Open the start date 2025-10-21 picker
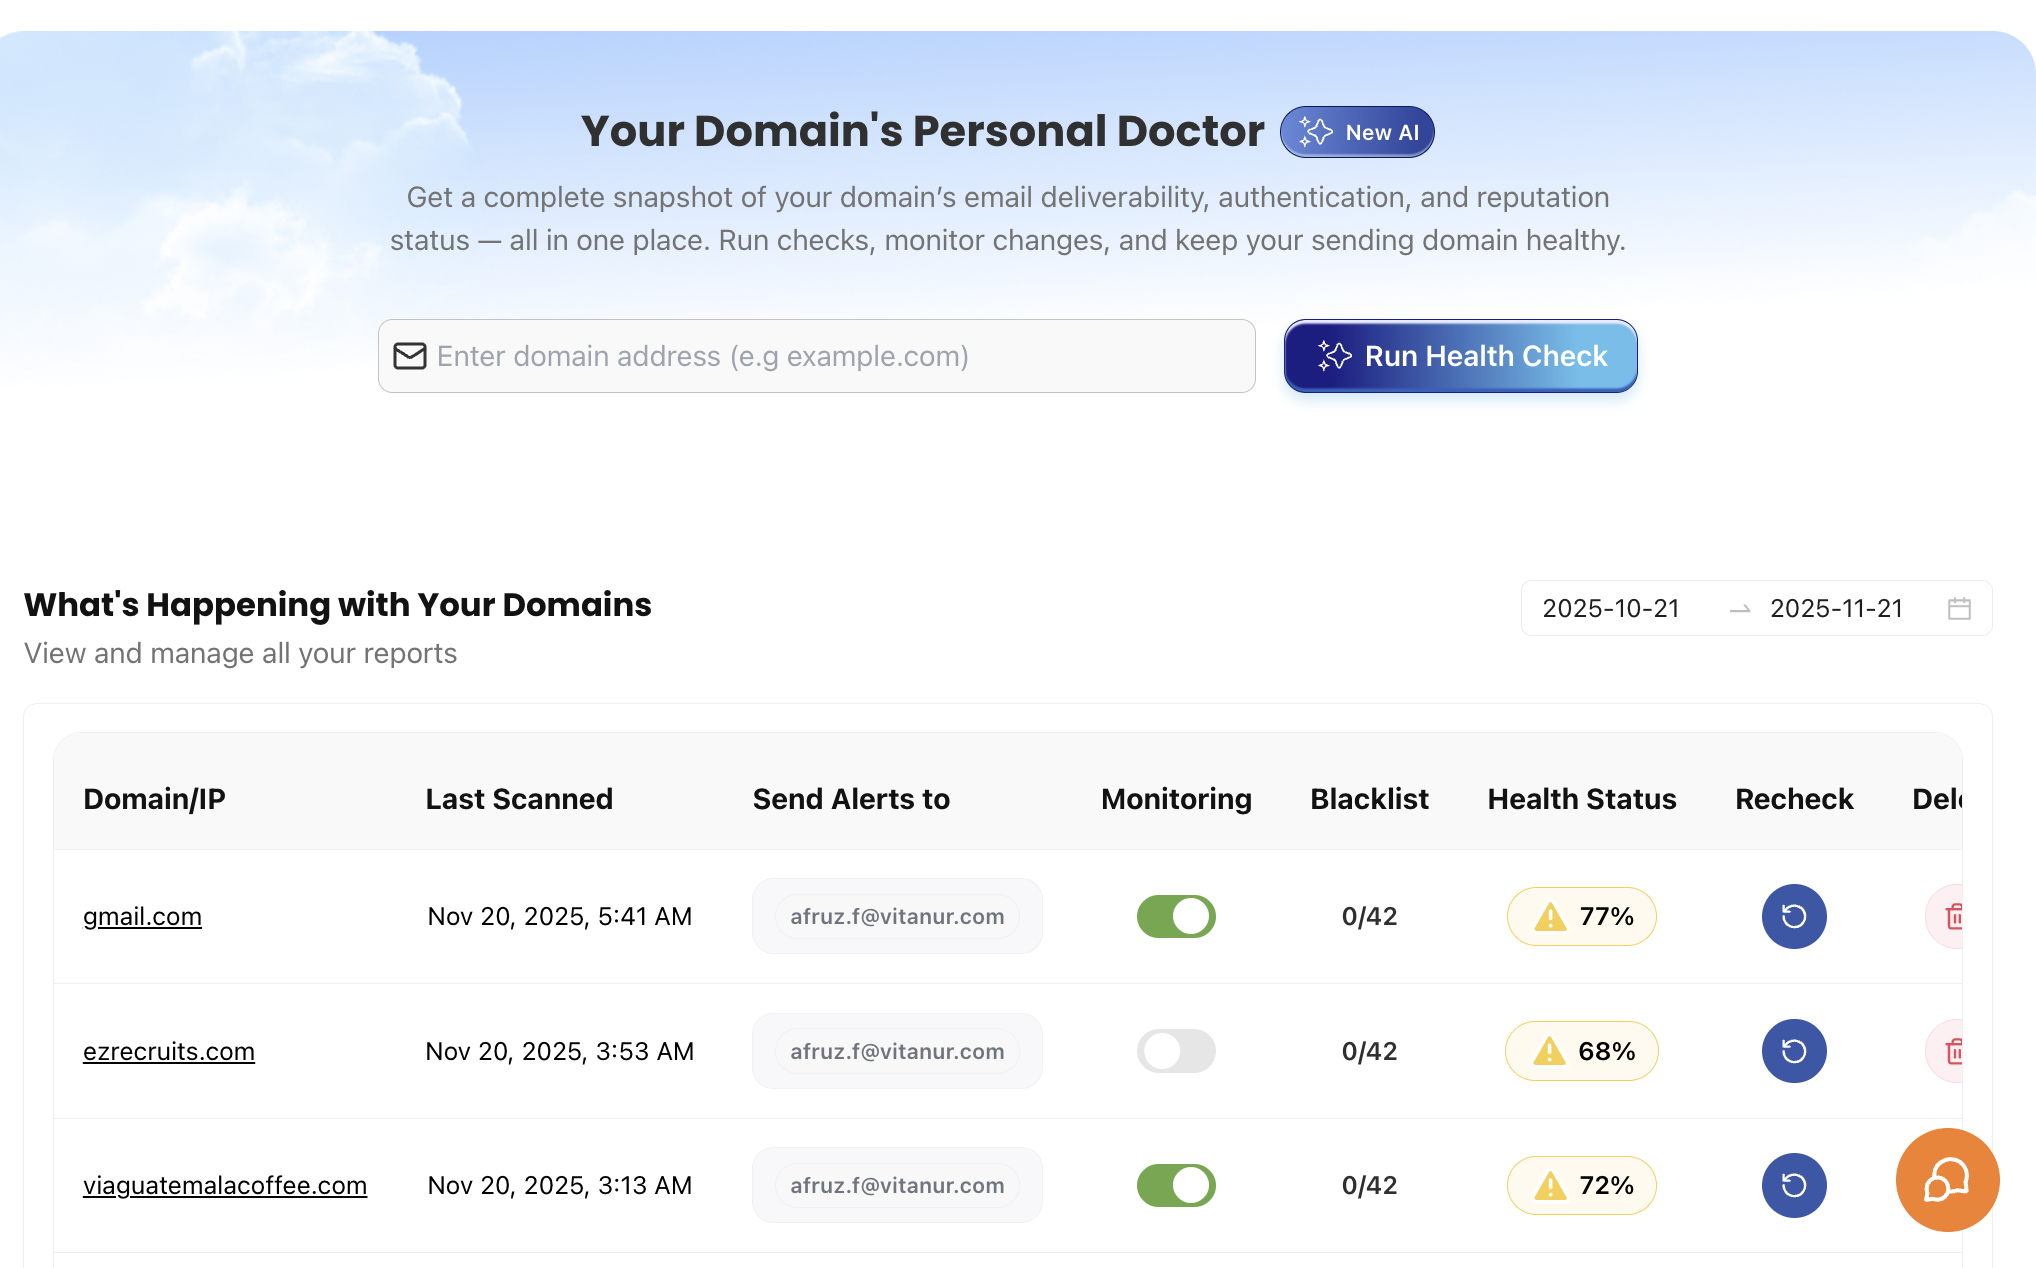The image size is (2036, 1268). click(1610, 608)
